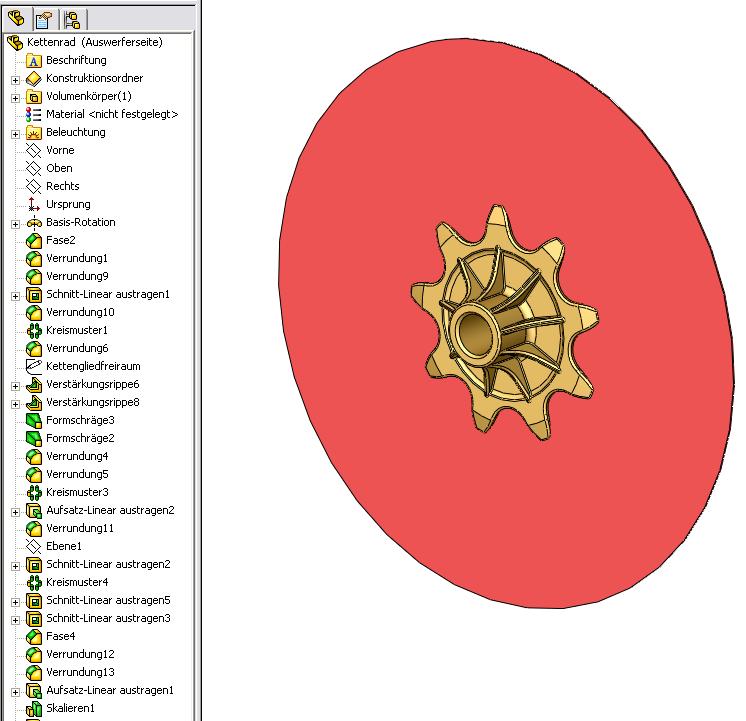Screen dimensions: 746x721
Task: Click the Fase4 chamfer icon
Action: (x=33, y=637)
